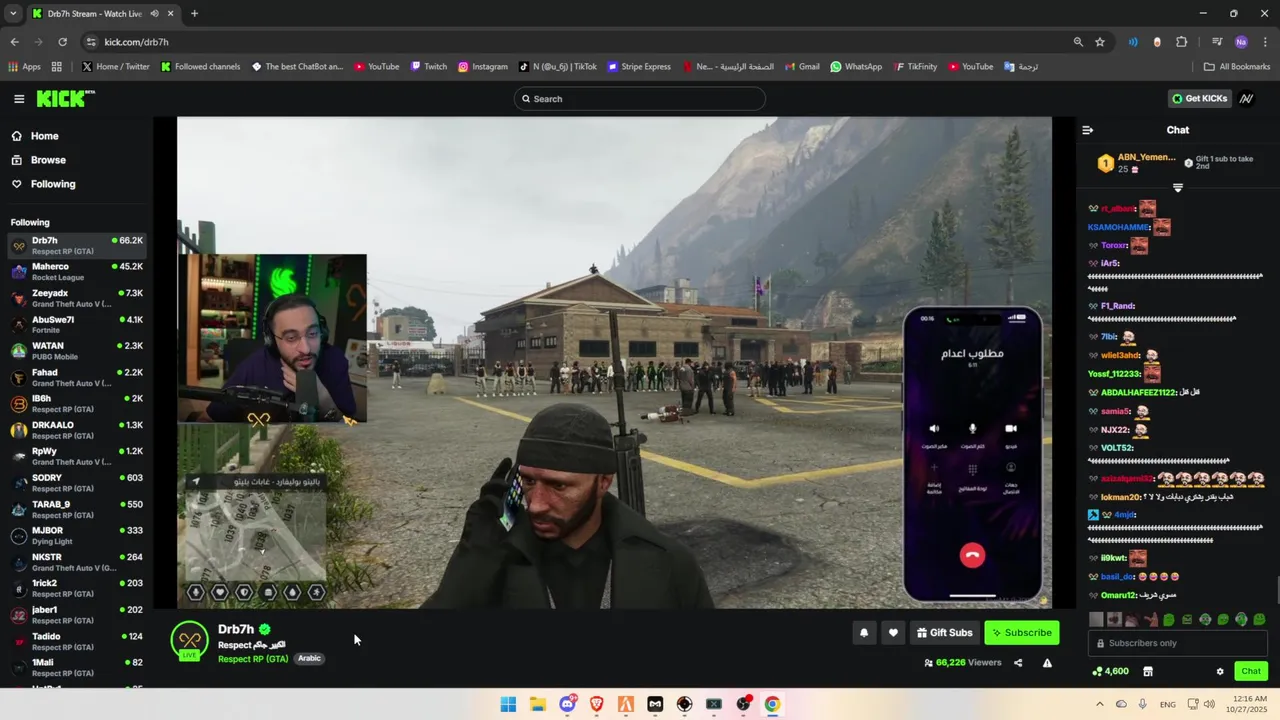This screenshot has width=1280, height=720.
Task: Click the Respect RP (GTA) category link
Action: tap(253, 659)
